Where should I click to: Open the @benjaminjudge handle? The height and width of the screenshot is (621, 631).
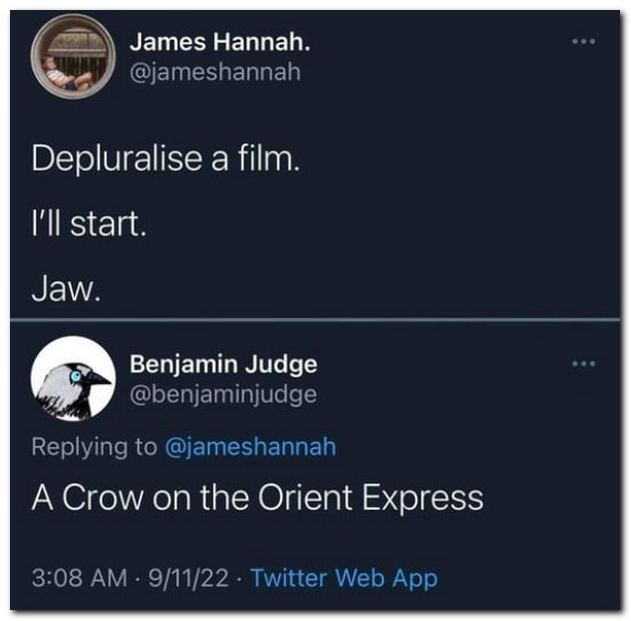[223, 394]
